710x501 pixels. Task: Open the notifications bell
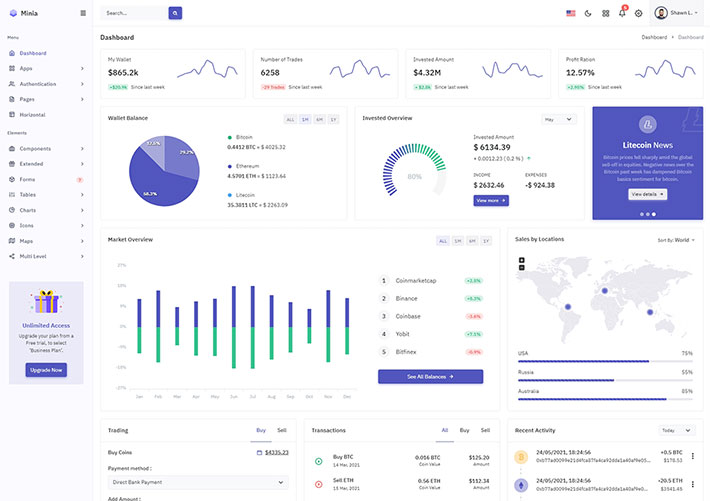click(622, 13)
